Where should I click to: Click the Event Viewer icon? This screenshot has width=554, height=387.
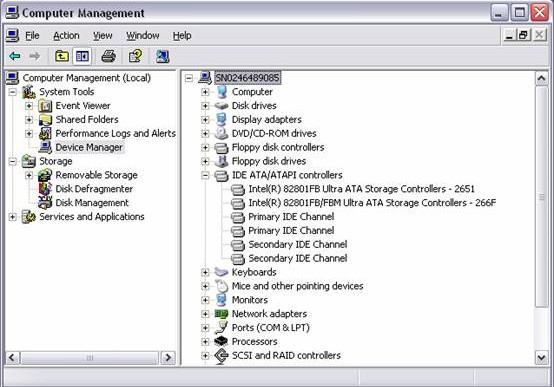(x=45, y=106)
